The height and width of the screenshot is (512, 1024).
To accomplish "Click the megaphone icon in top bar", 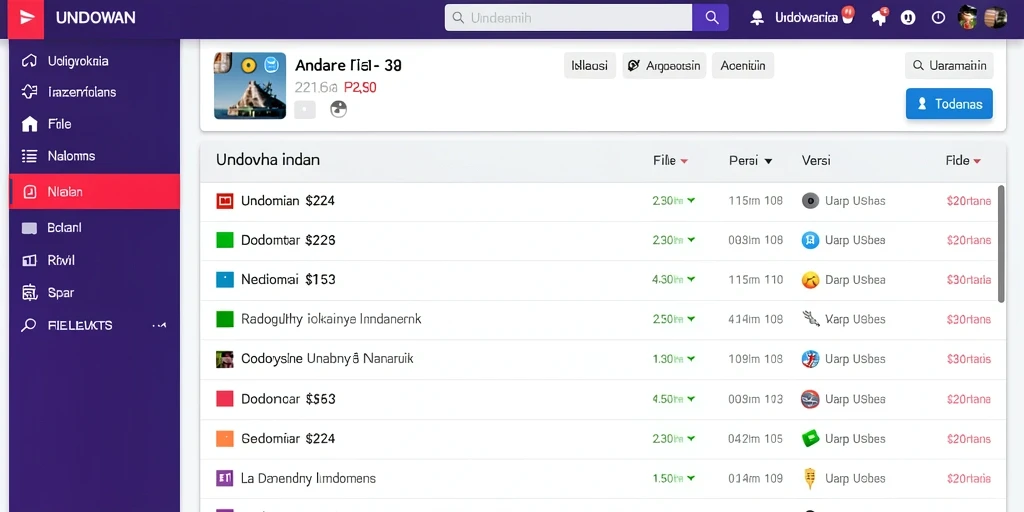I will pyautogui.click(x=879, y=18).
